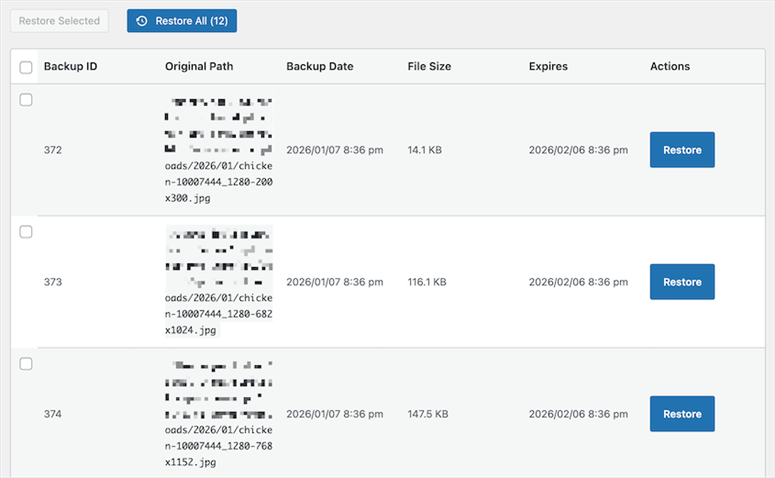Image resolution: width=775 pixels, height=478 pixels.
Task: Restore backup 372
Action: 682,150
